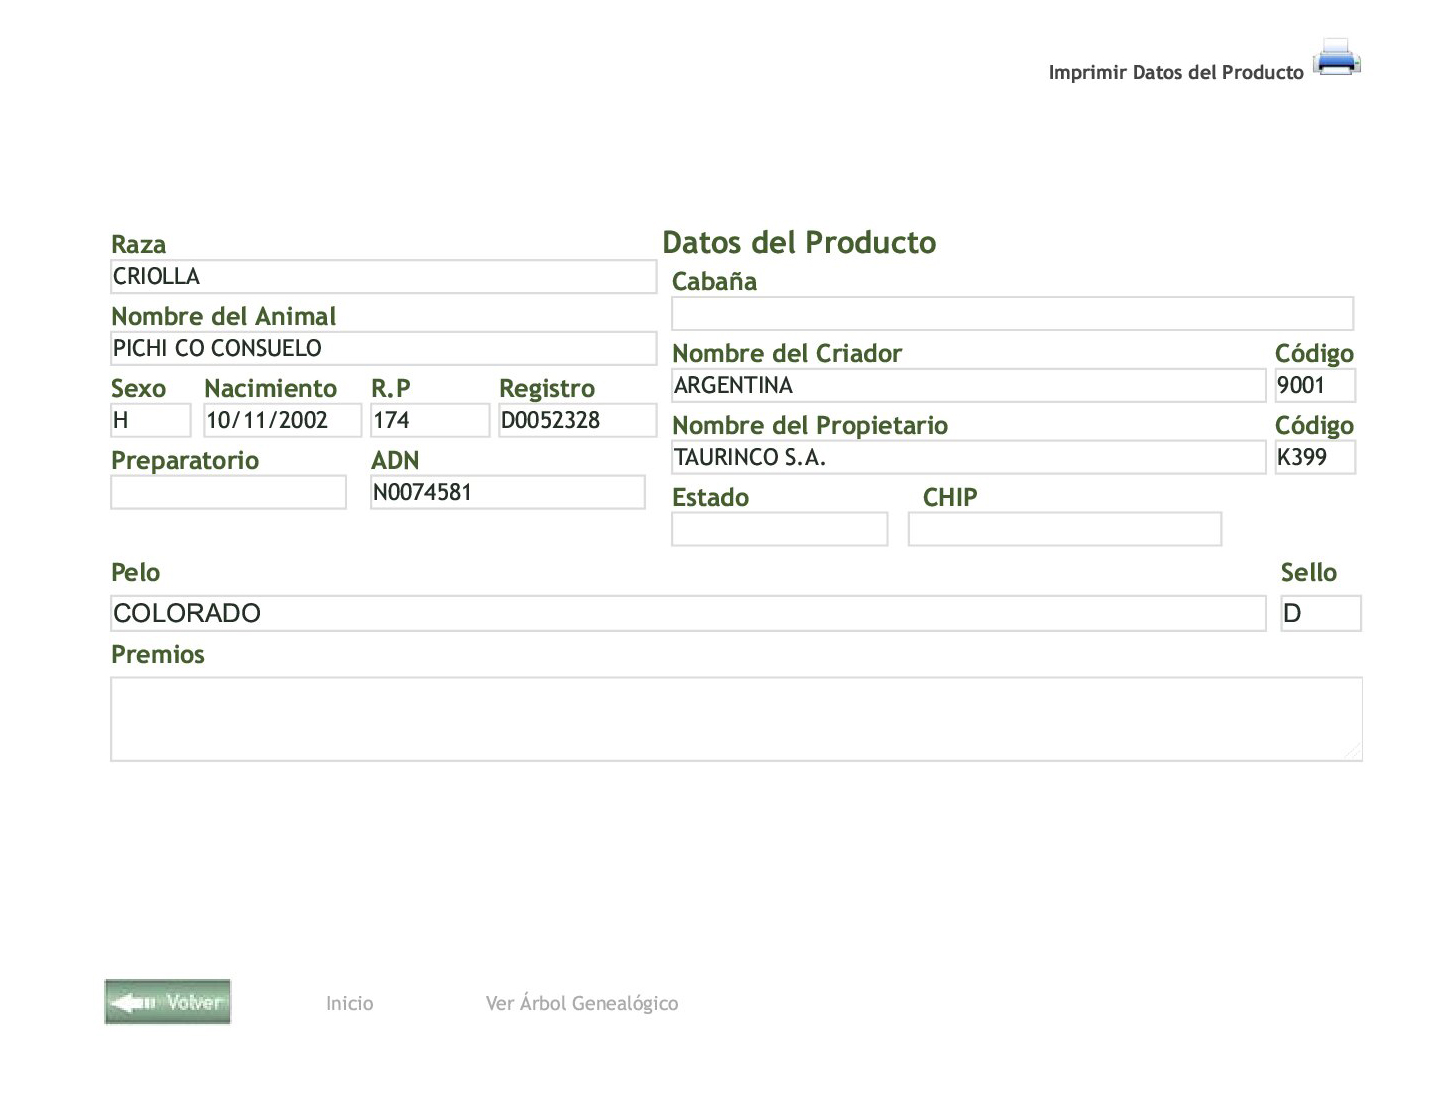Focus the ADN field N0074581
The height and width of the screenshot is (1101, 1442).
(x=507, y=493)
